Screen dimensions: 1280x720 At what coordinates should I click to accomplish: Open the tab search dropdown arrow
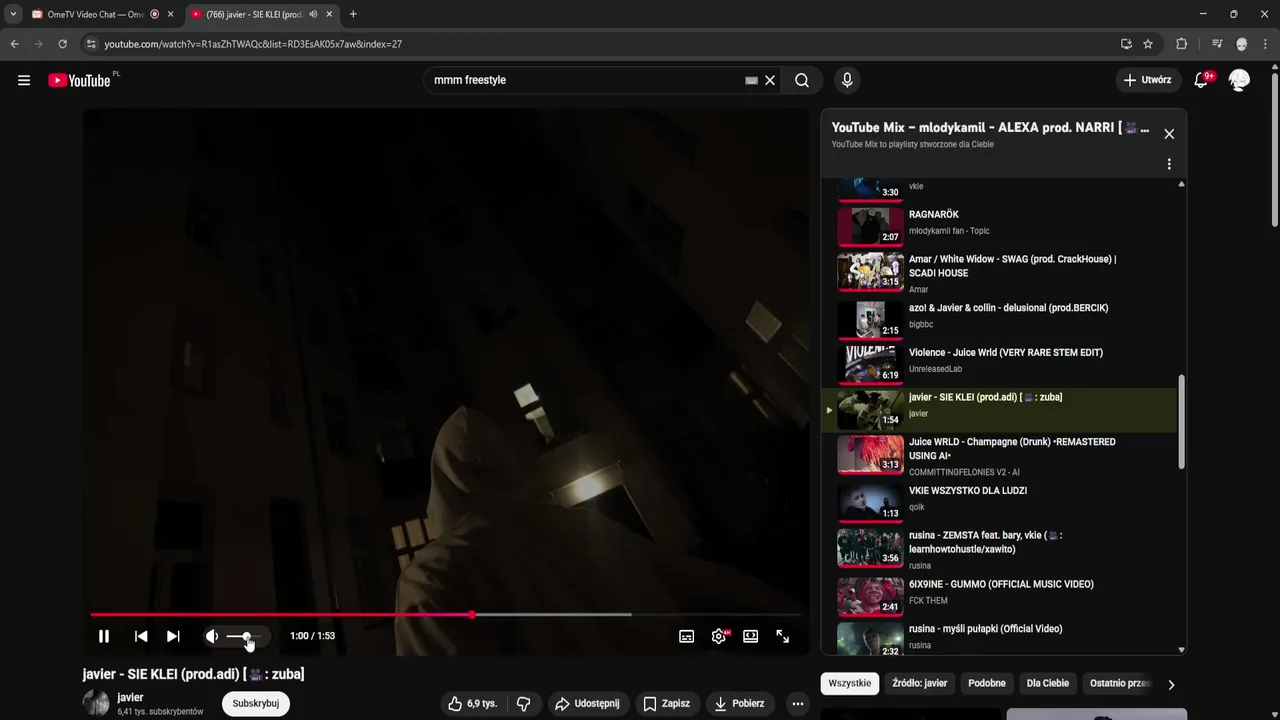point(12,14)
